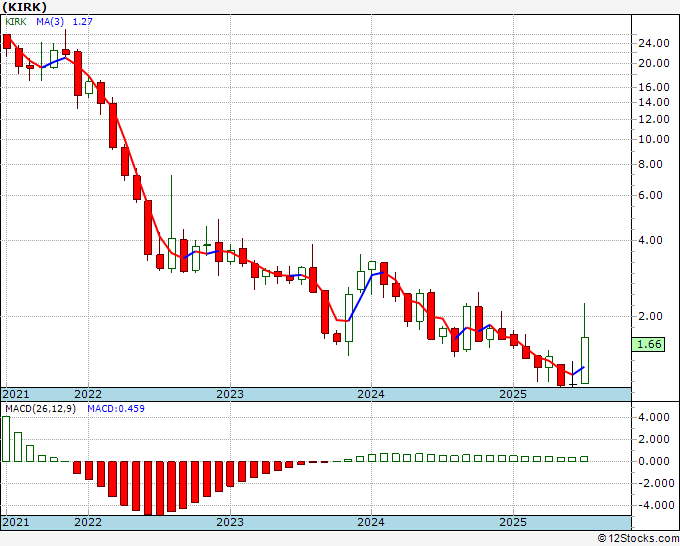
Task: Click the 1.66 current price tag
Action: (649, 344)
